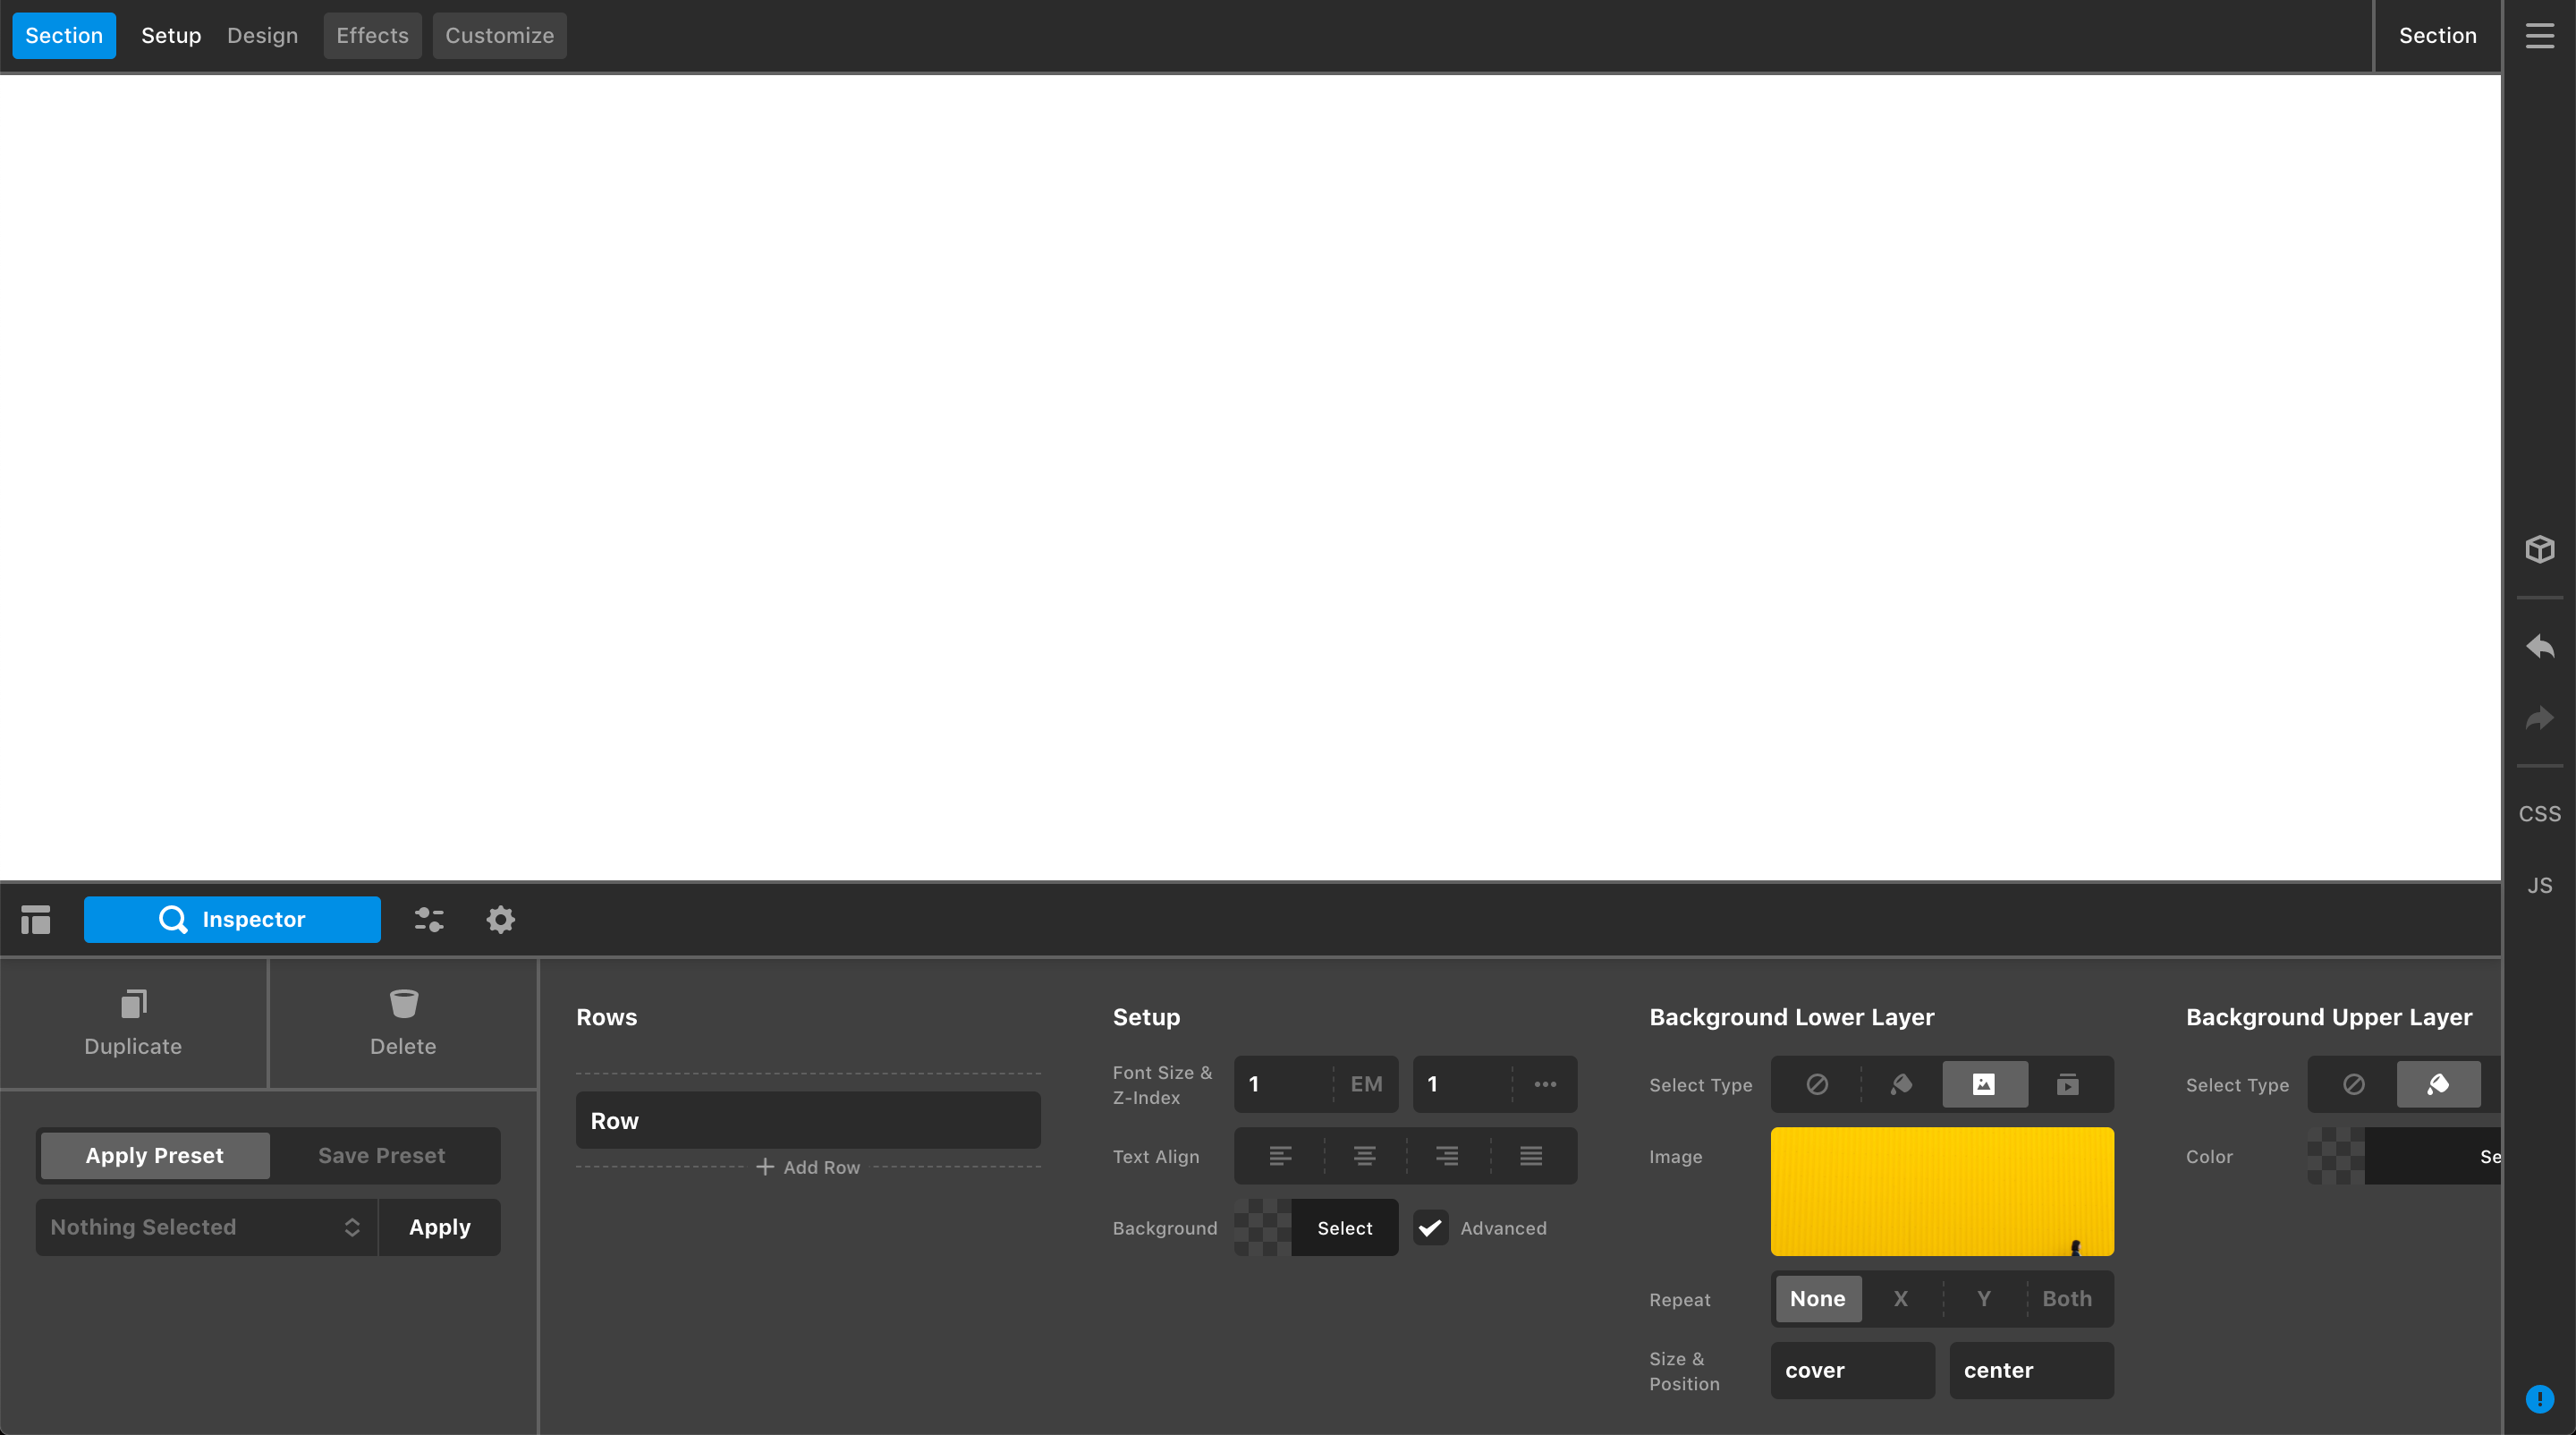Open the Z-Index ellipsis options
Image resolution: width=2576 pixels, height=1435 pixels.
(1545, 1084)
